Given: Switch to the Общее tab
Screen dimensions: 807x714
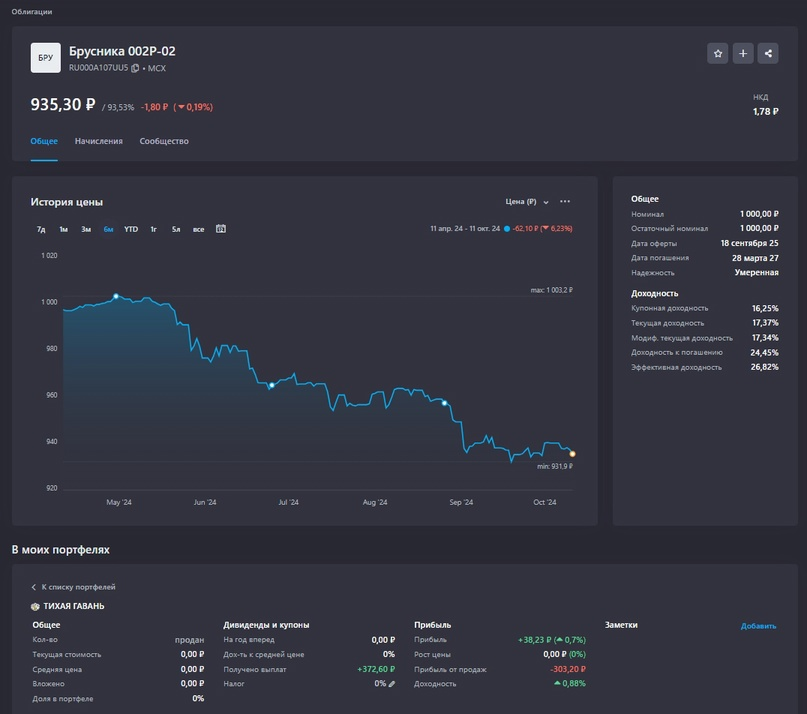Looking at the screenshot, I should (x=44, y=141).
